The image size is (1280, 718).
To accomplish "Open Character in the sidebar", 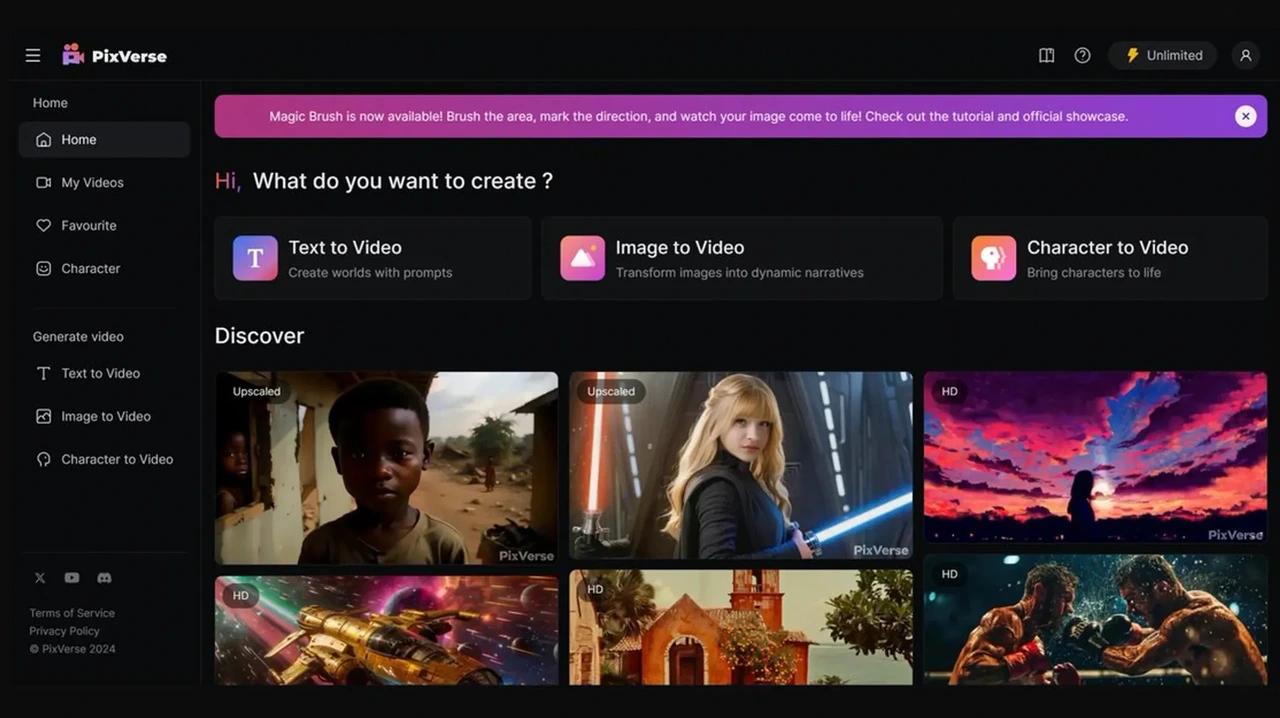I will [104, 269].
